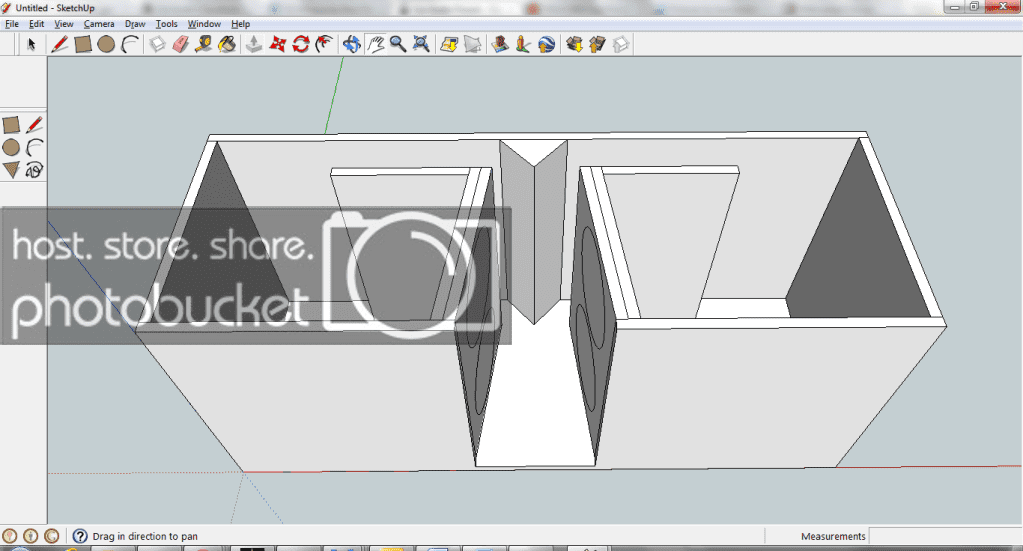The width and height of the screenshot is (1023, 551).
Task: Click the Pan hand tool
Action: (x=375, y=44)
